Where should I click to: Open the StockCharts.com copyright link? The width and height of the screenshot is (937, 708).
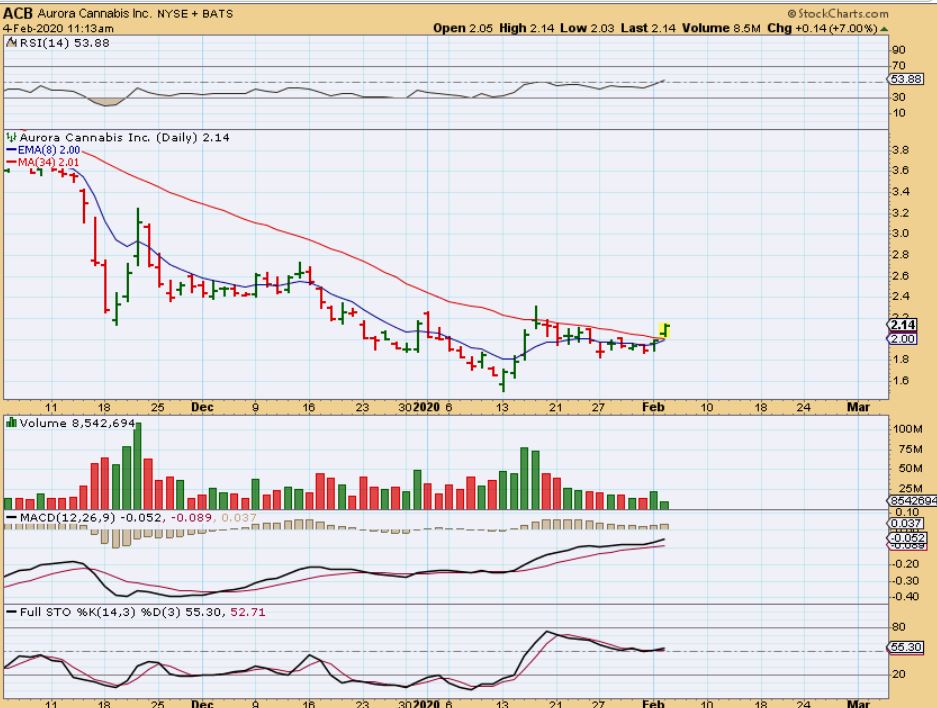(x=838, y=13)
